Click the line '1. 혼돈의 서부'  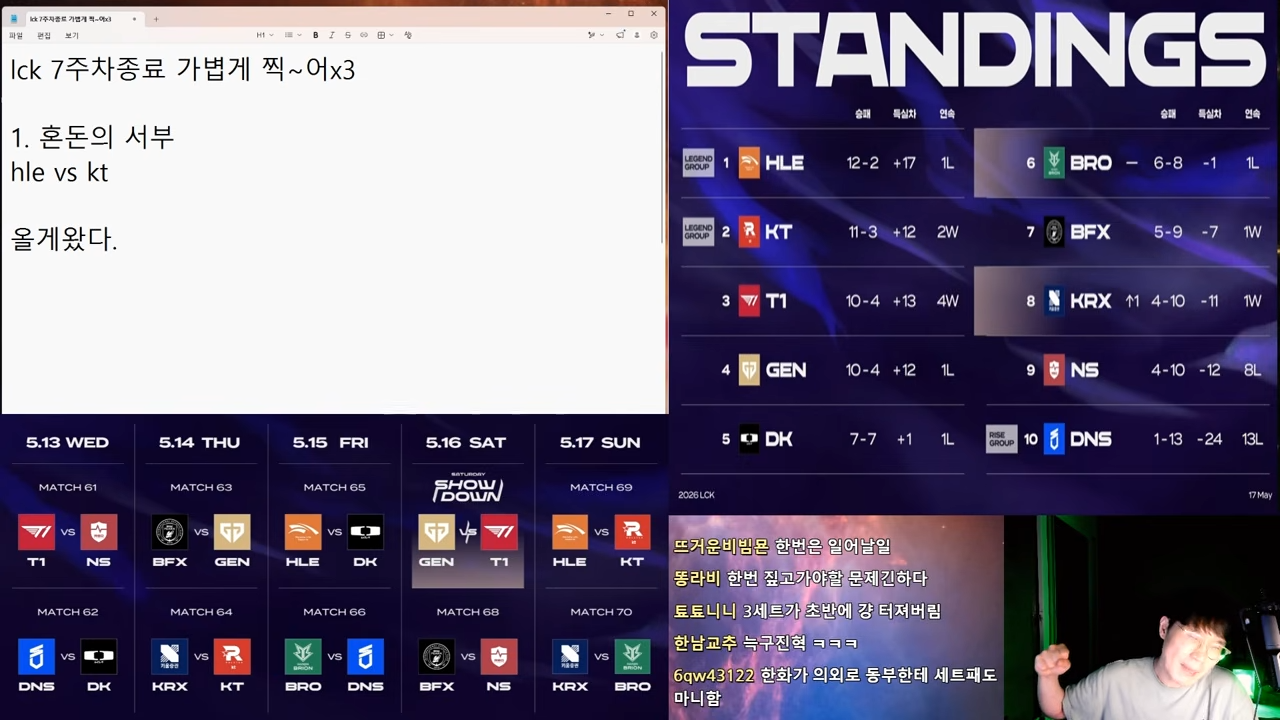point(93,137)
